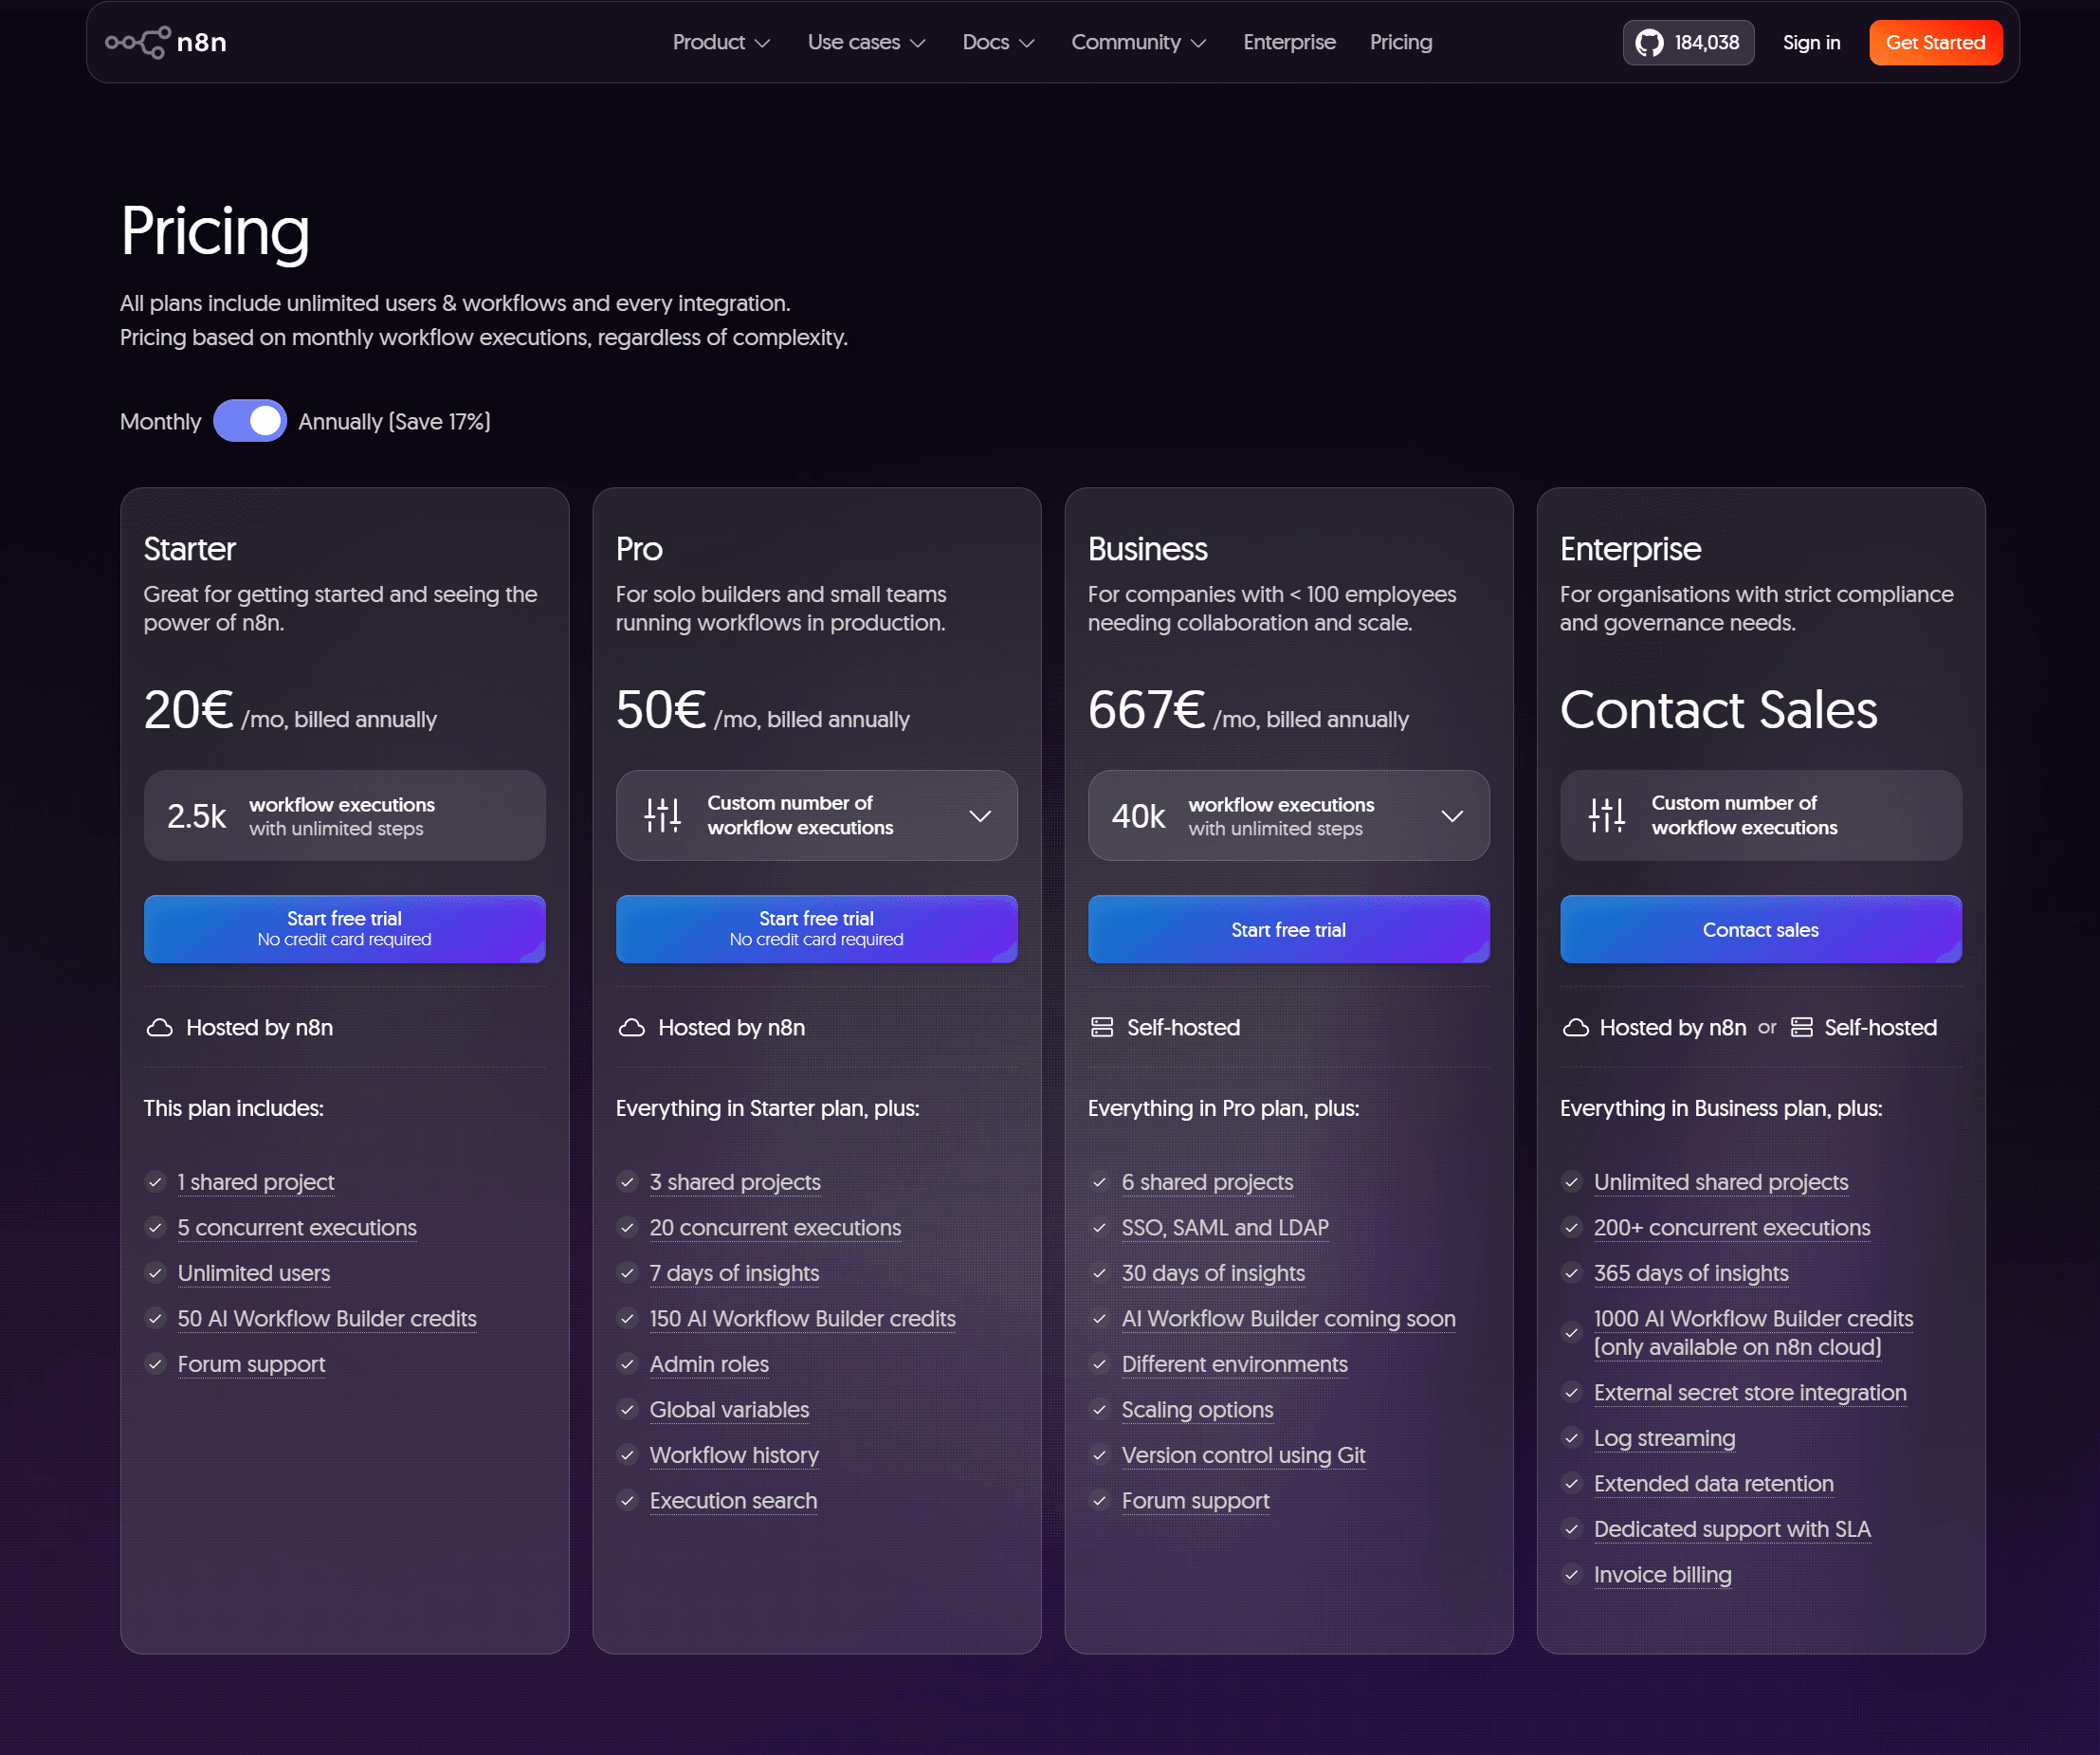Viewport: 2100px width, 1755px height.
Task: Click the n8n logo in the header
Action: click(166, 42)
